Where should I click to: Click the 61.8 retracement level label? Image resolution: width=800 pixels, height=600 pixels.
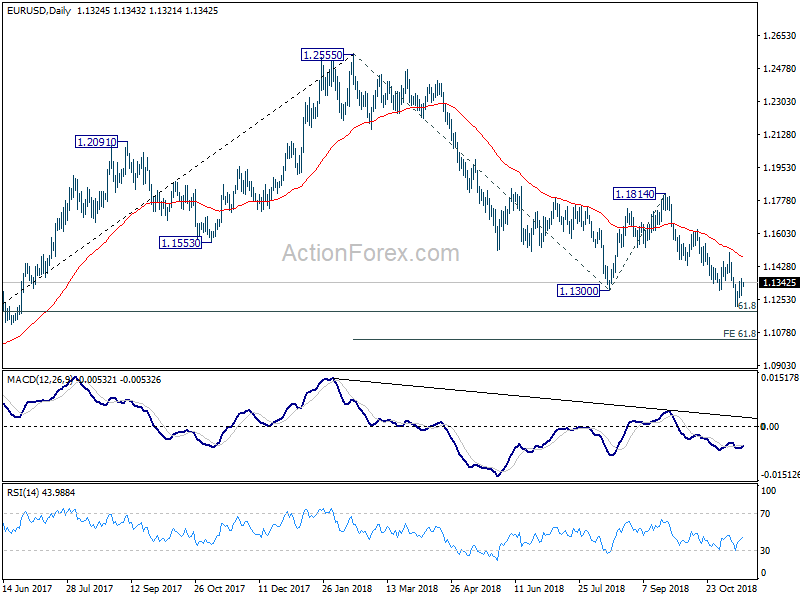[x=747, y=306]
